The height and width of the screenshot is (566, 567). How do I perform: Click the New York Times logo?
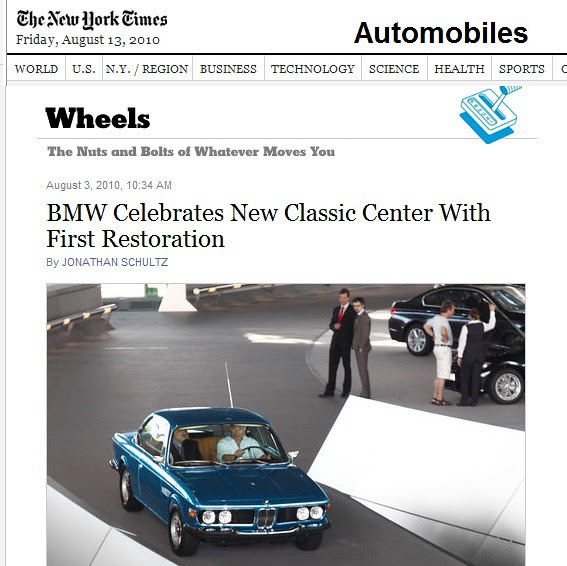(x=92, y=20)
